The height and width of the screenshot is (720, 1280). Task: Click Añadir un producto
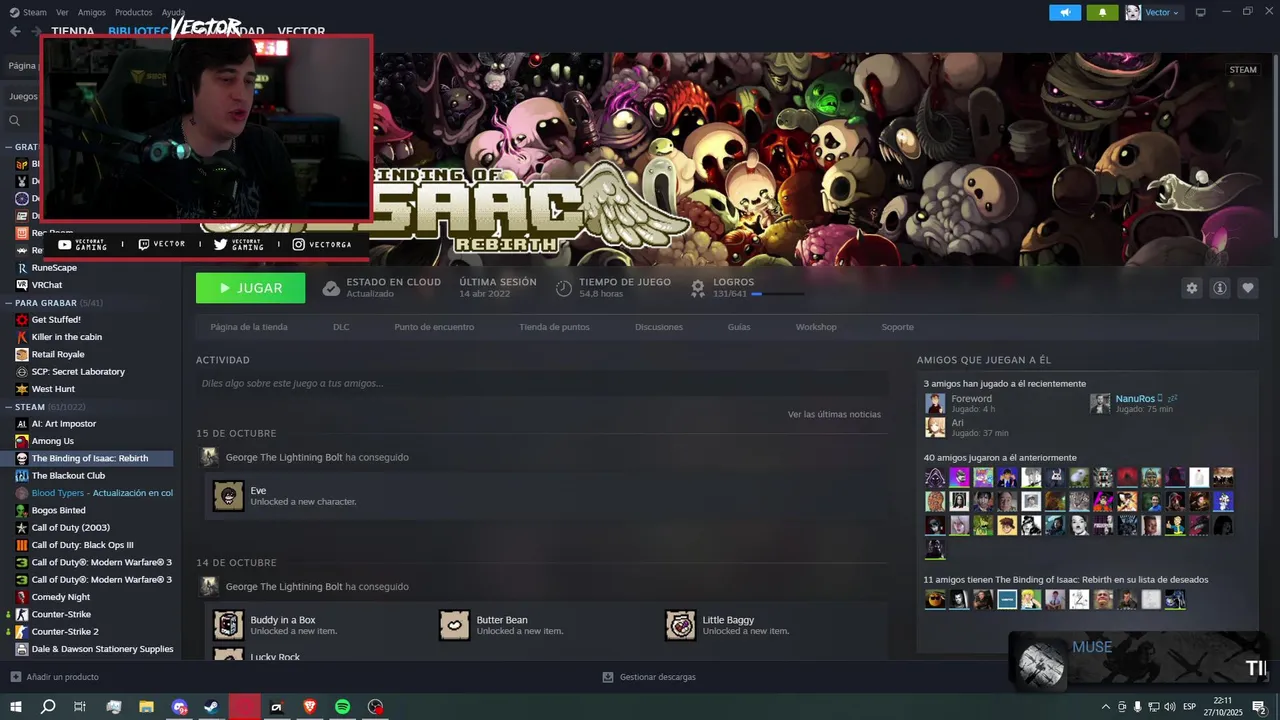click(x=62, y=677)
